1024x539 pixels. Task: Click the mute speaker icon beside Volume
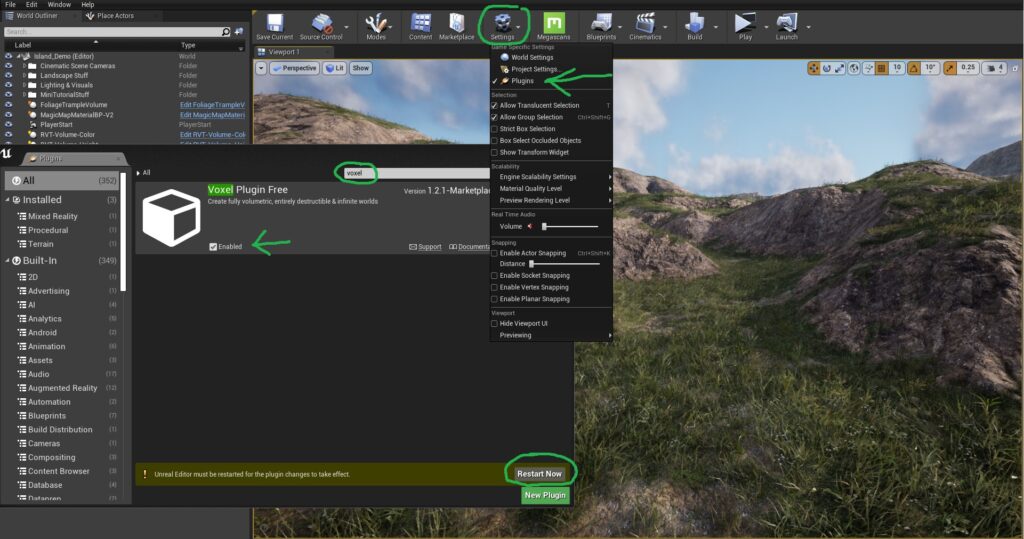pos(530,227)
